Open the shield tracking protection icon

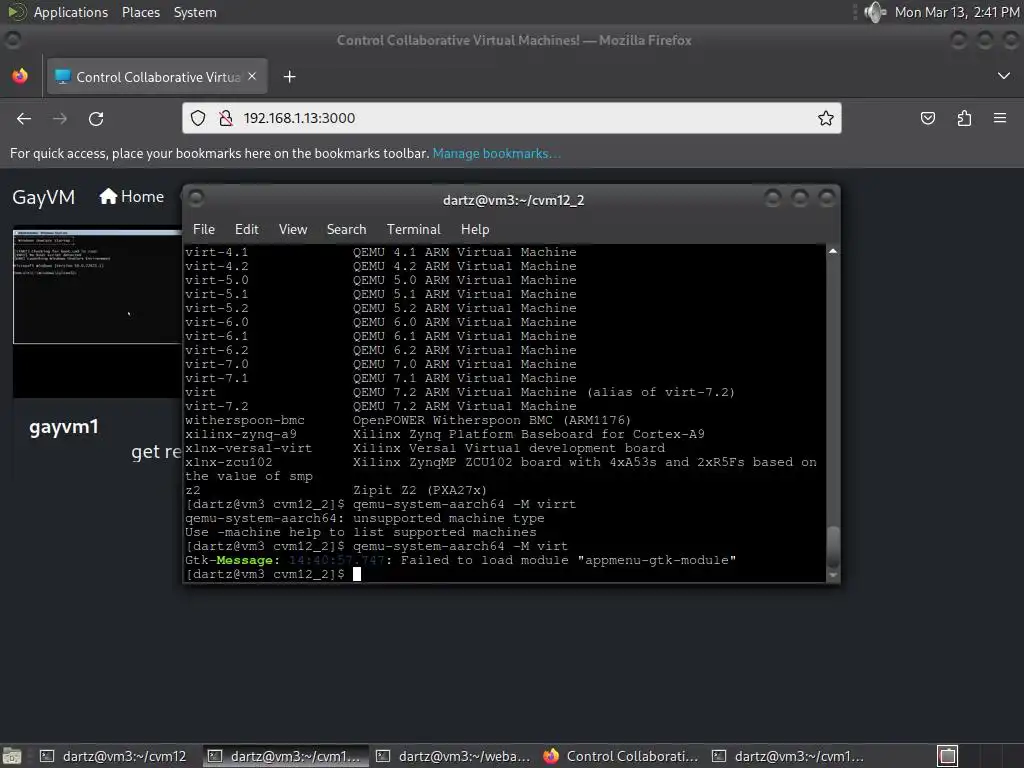198,118
